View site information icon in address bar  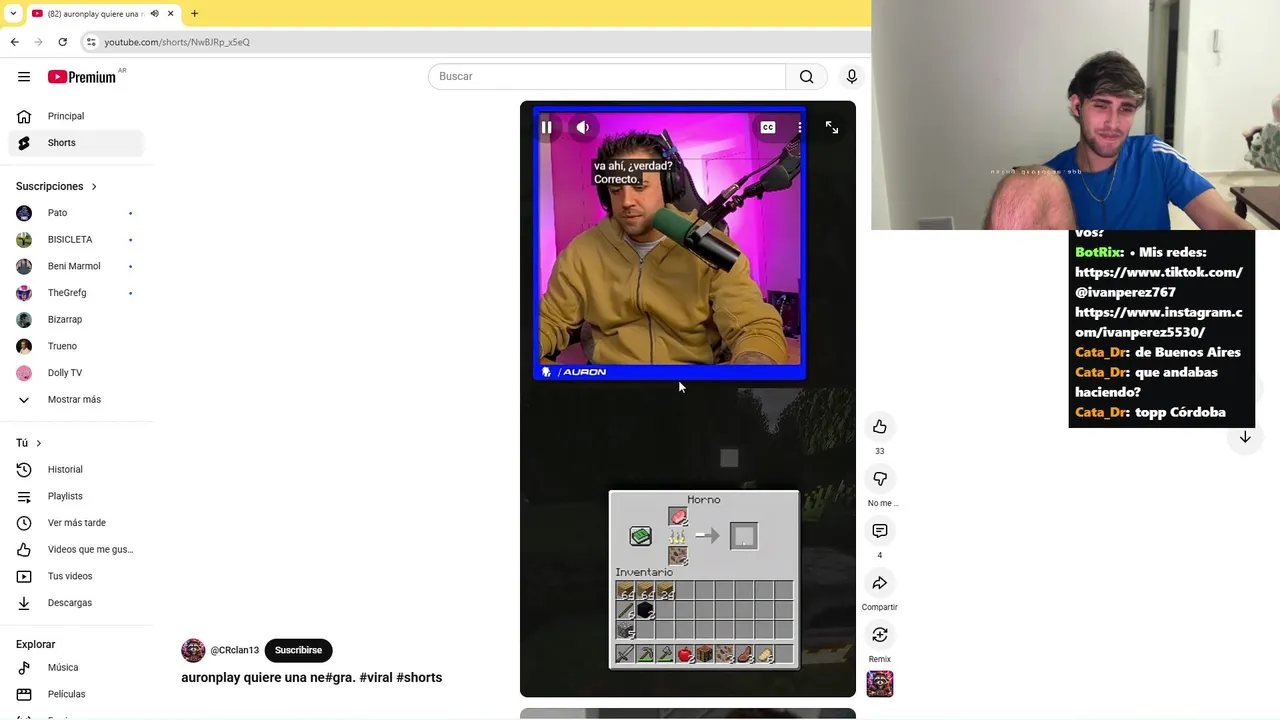click(91, 42)
